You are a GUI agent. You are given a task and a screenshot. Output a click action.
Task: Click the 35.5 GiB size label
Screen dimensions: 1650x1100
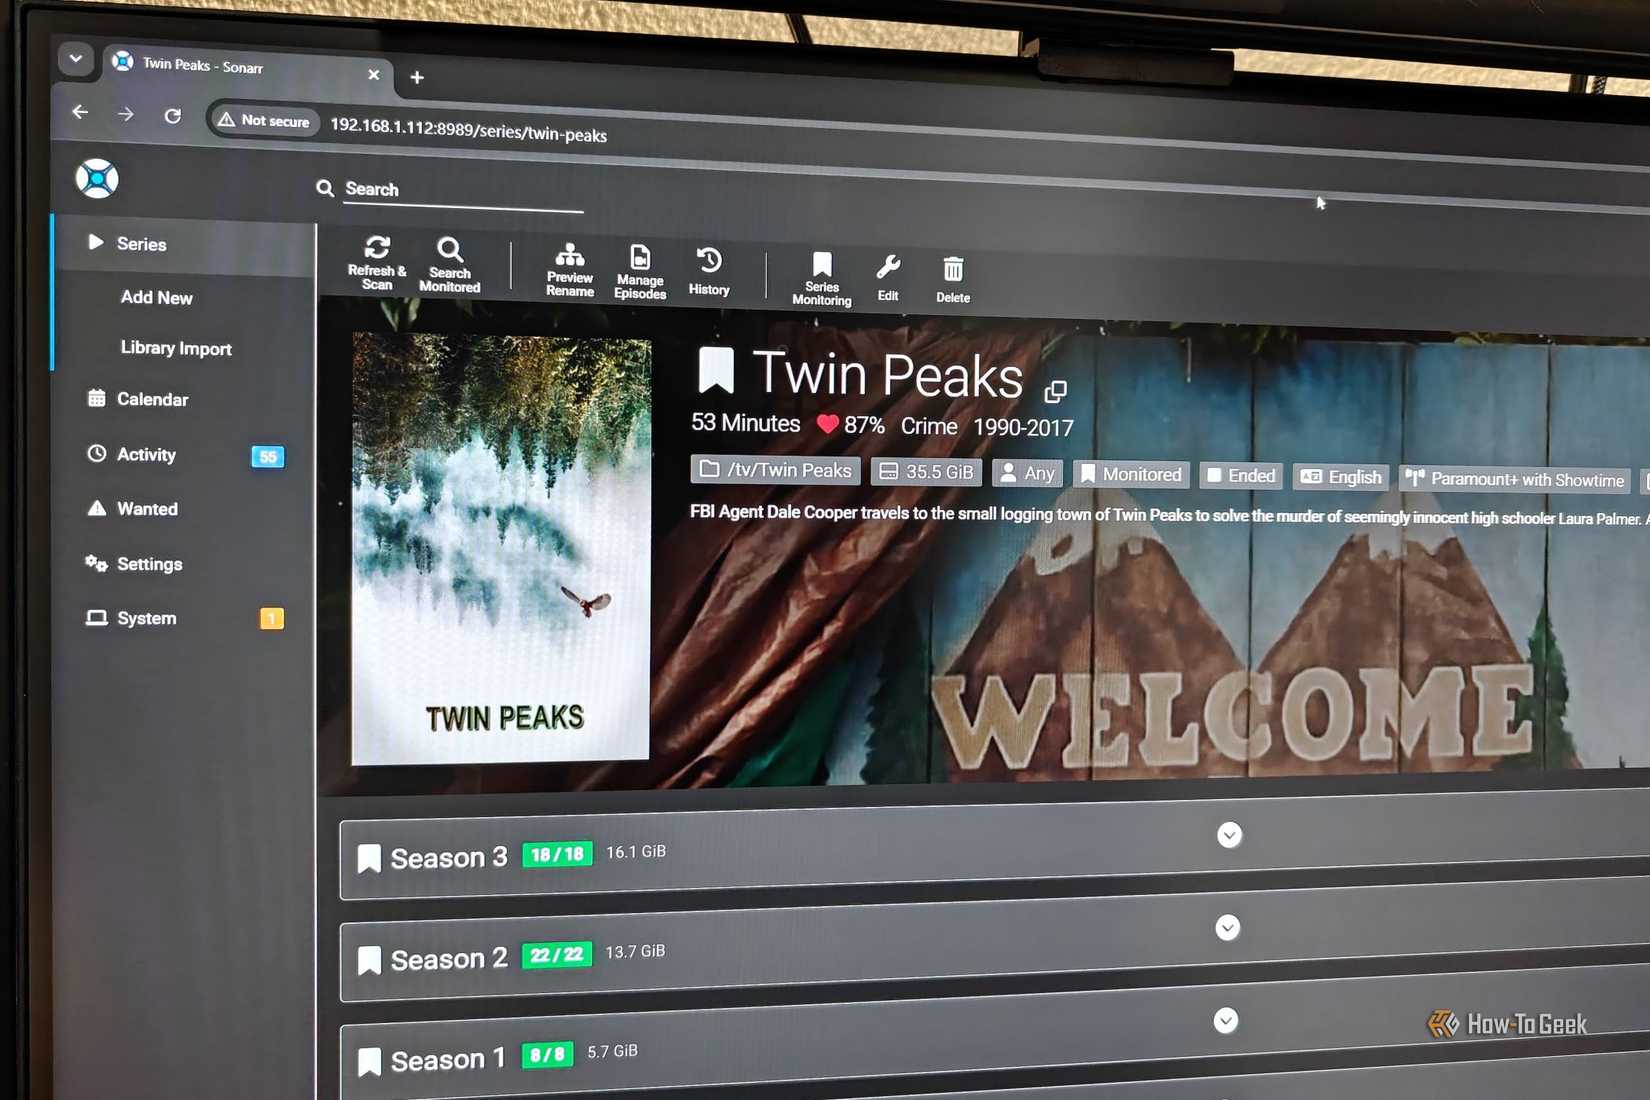(x=927, y=472)
